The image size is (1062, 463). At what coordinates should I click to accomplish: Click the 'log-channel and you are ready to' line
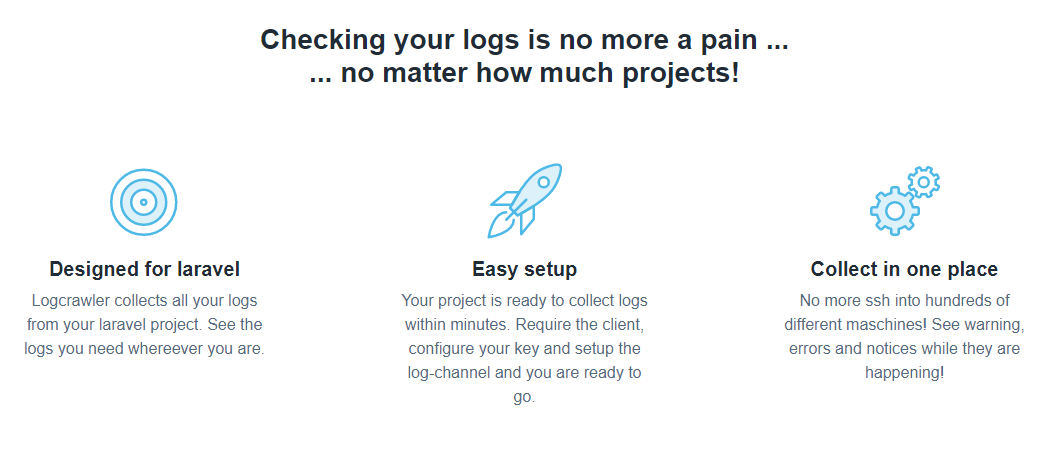524,372
